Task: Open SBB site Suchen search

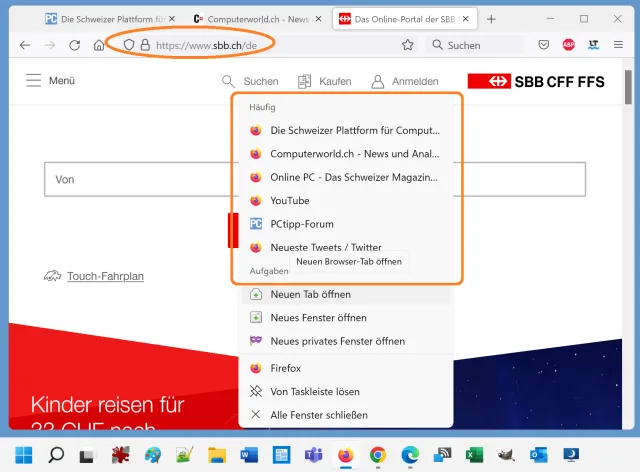Action: (250, 81)
